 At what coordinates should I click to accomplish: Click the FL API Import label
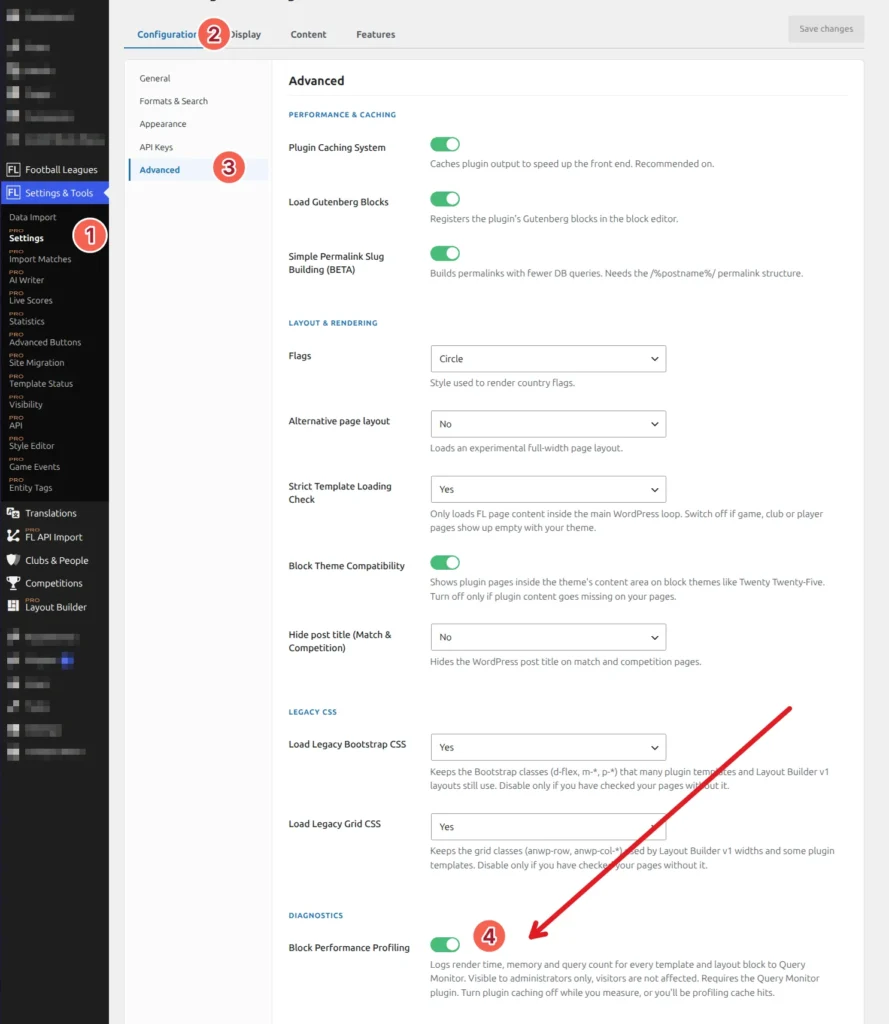54,537
